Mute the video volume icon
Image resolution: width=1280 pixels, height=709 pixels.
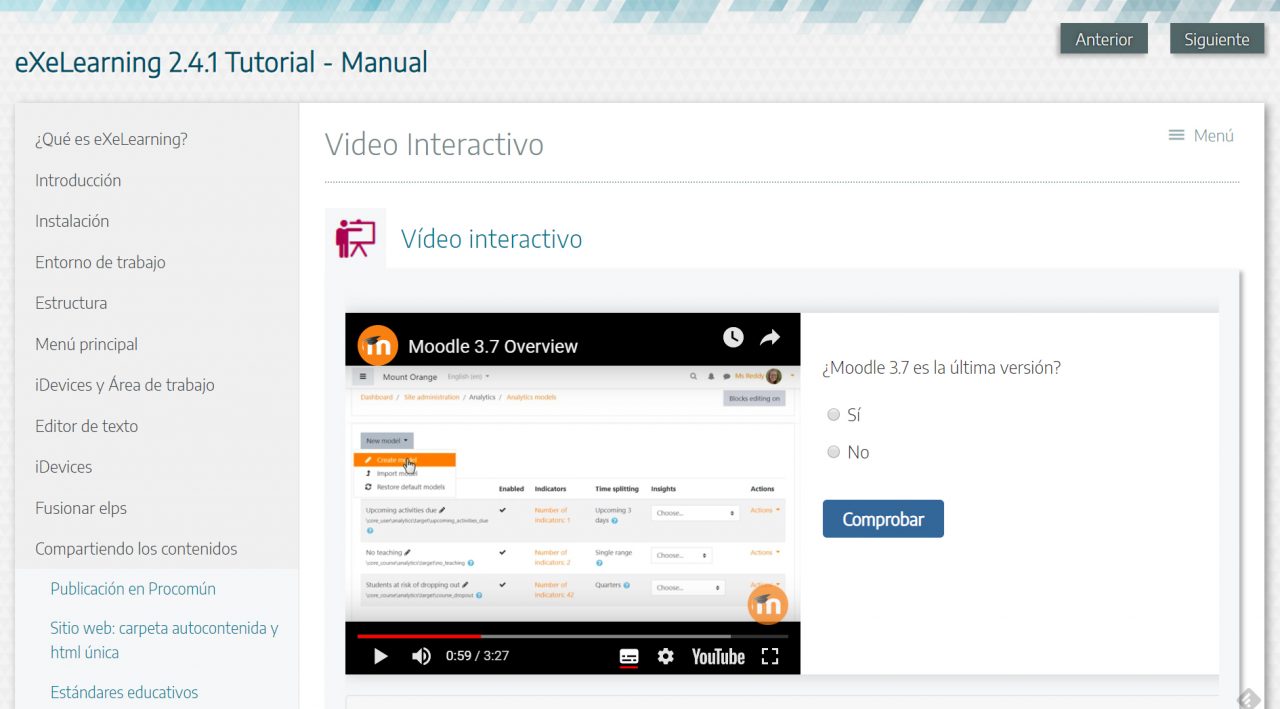421,657
